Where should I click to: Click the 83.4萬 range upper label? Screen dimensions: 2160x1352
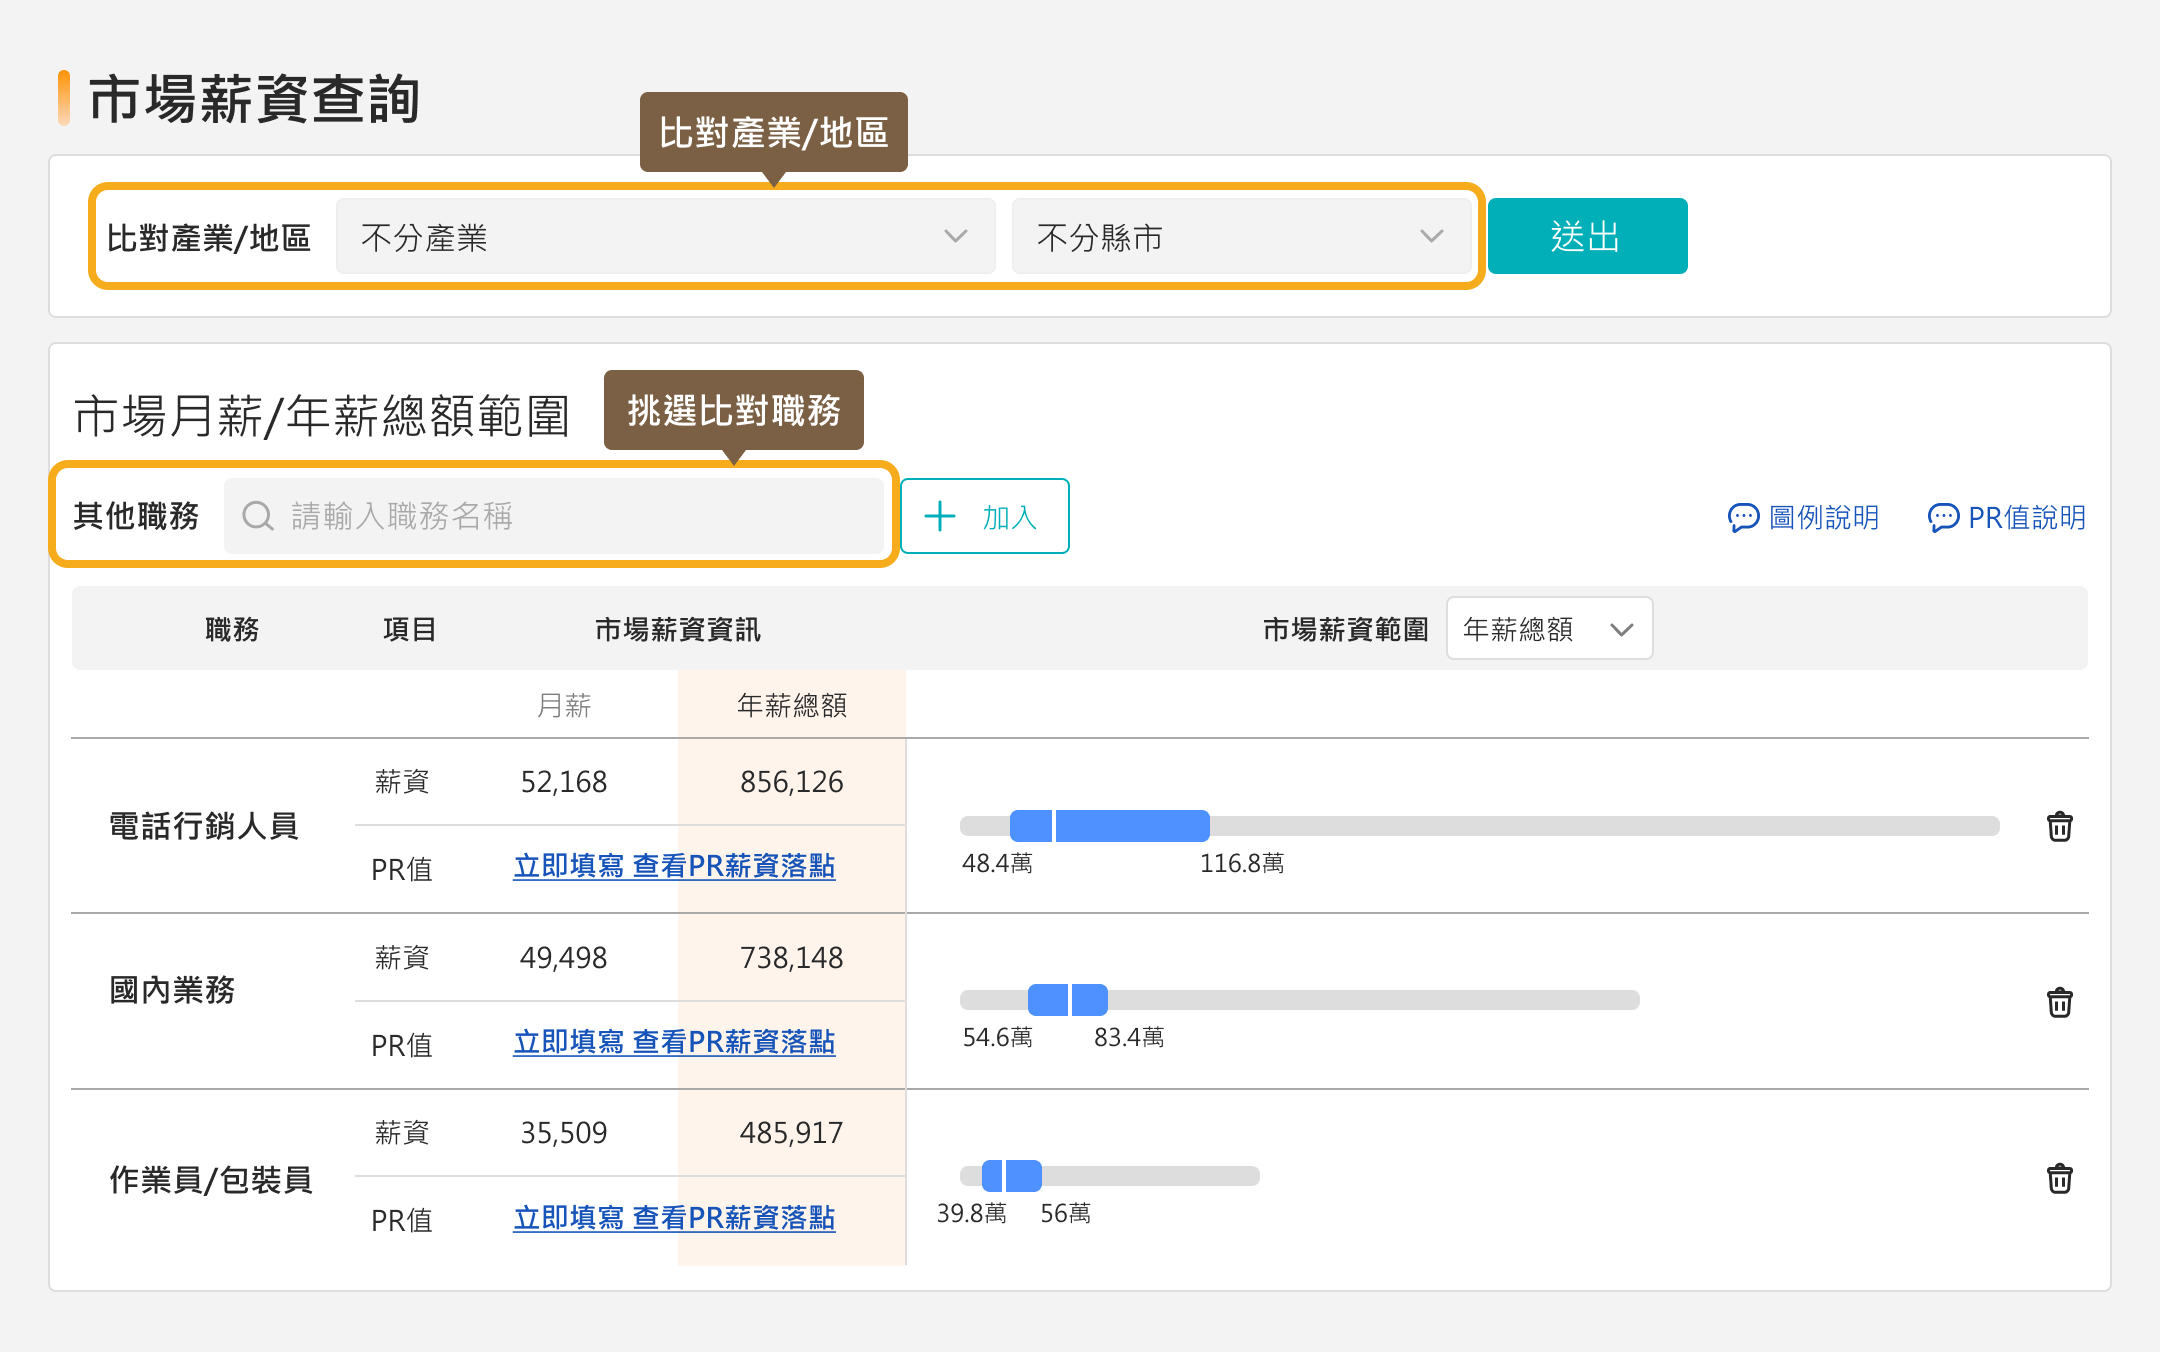click(x=1129, y=1037)
